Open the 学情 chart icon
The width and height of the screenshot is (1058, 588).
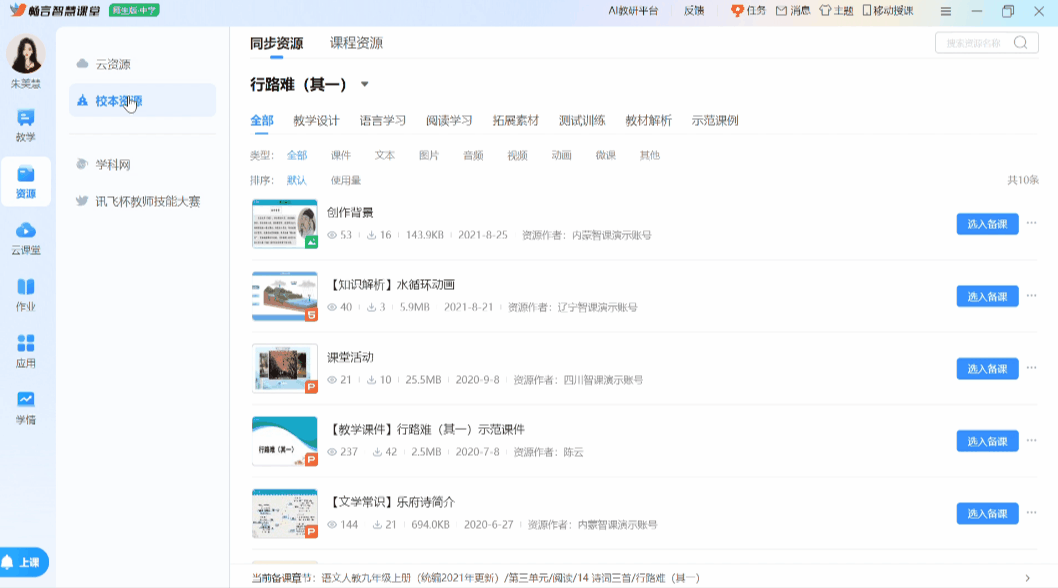25,401
